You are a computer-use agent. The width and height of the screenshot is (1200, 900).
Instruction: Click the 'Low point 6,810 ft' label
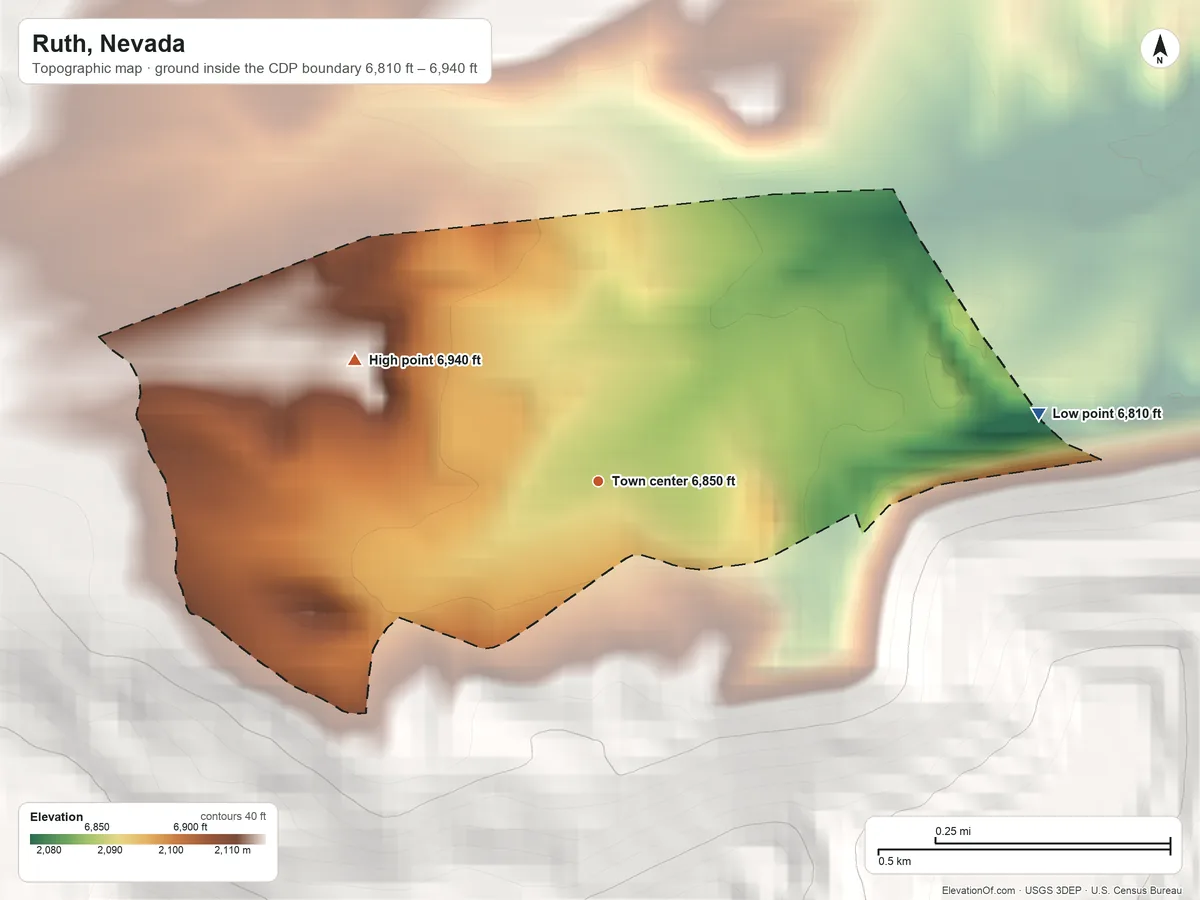tap(1107, 413)
